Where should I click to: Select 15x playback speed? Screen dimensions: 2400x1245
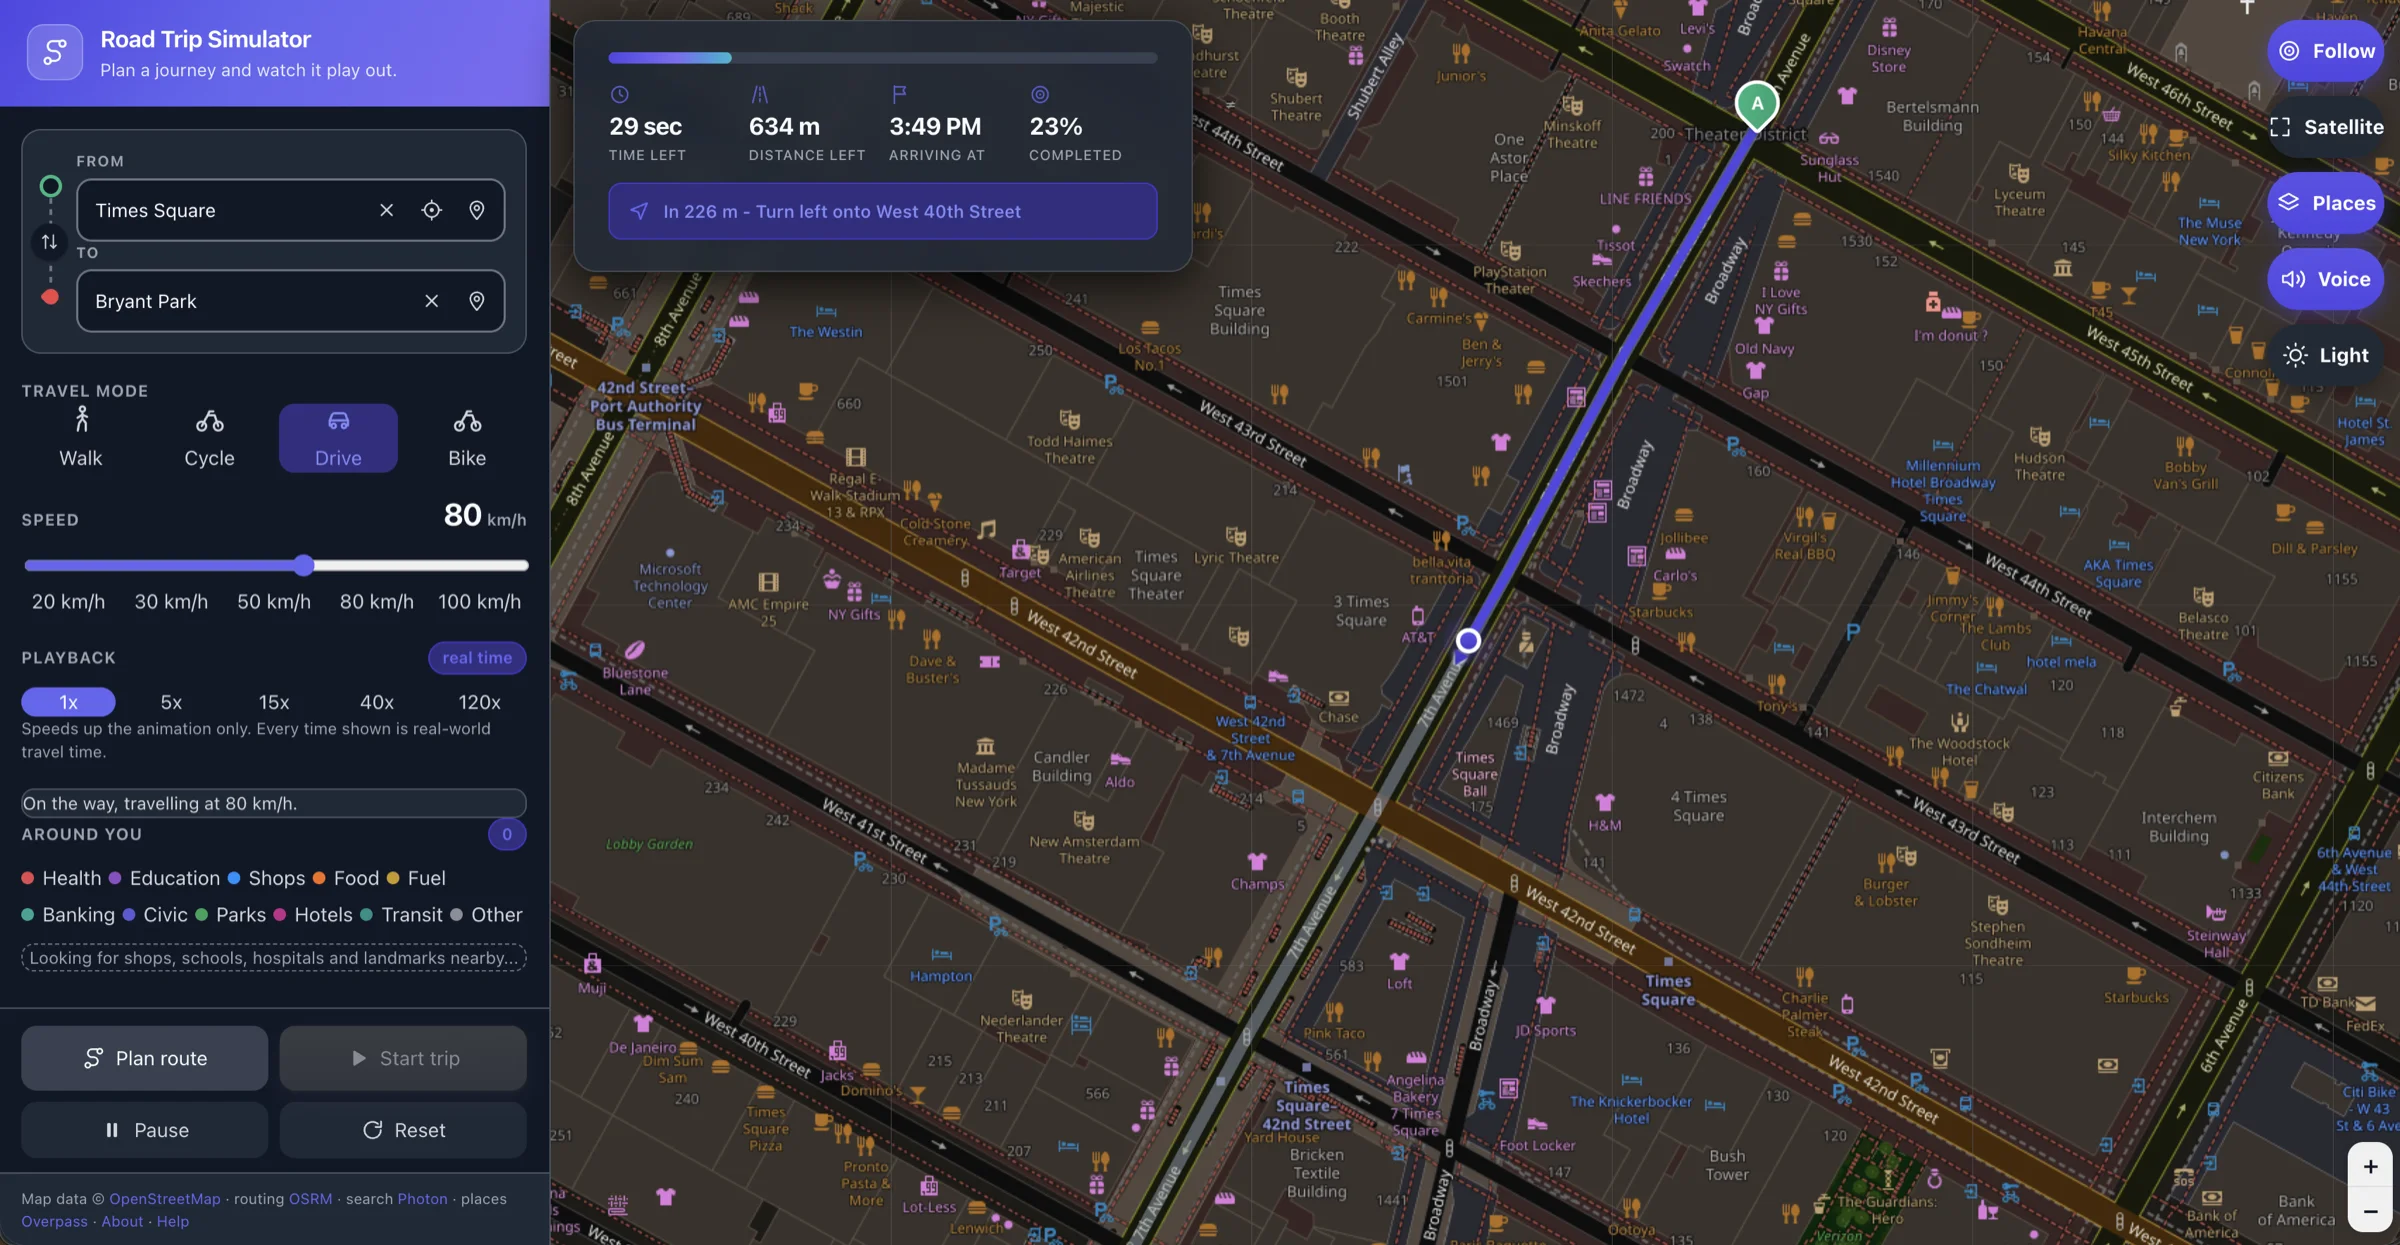coord(274,702)
